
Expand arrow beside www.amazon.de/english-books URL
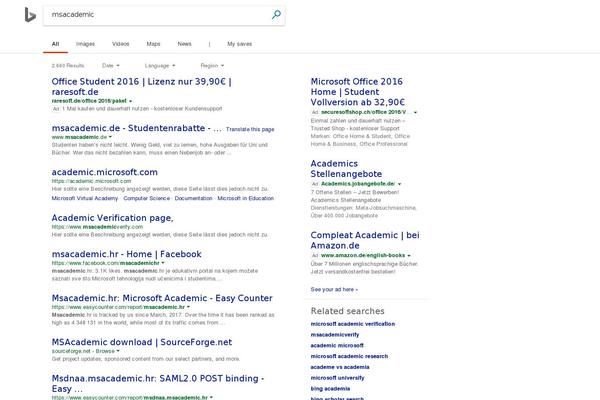pyautogui.click(x=409, y=256)
